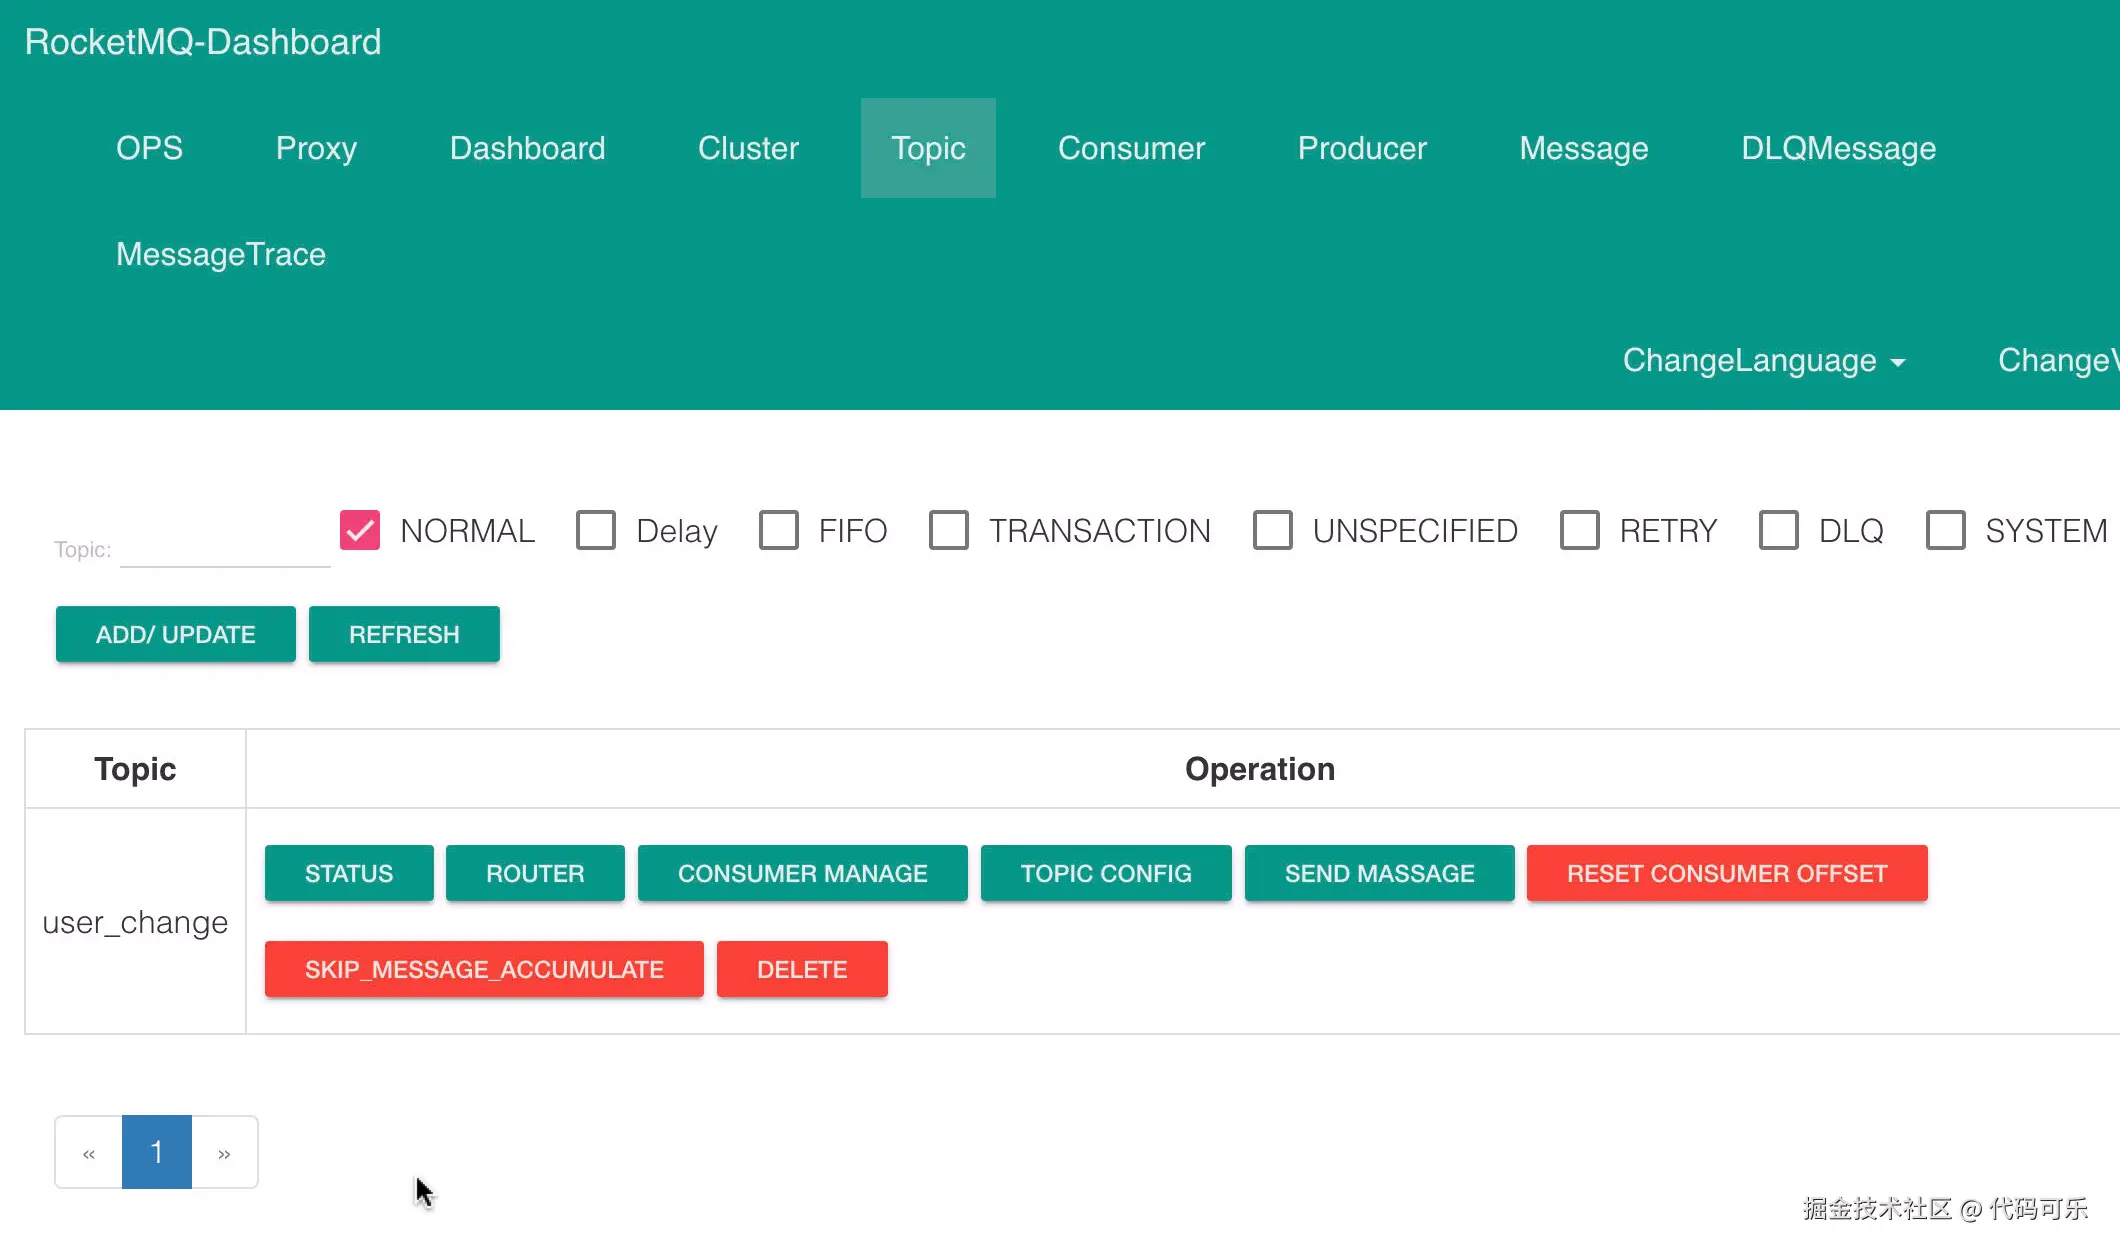The width and height of the screenshot is (2120, 1254).
Task: Open the Consumer tab
Action: pyautogui.click(x=1131, y=148)
